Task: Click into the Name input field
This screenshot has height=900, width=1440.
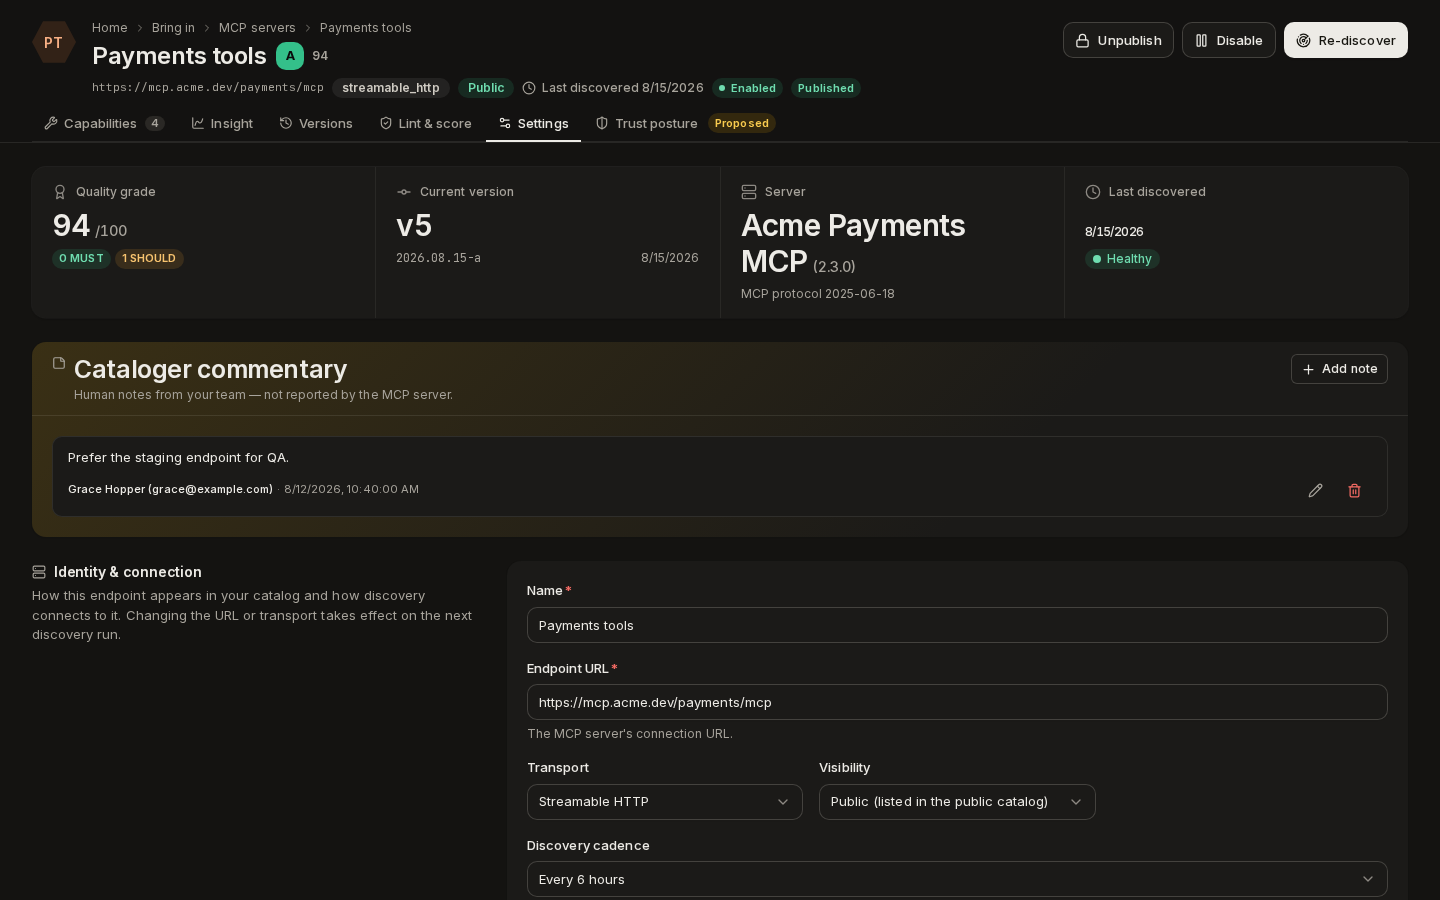Action: point(957,625)
